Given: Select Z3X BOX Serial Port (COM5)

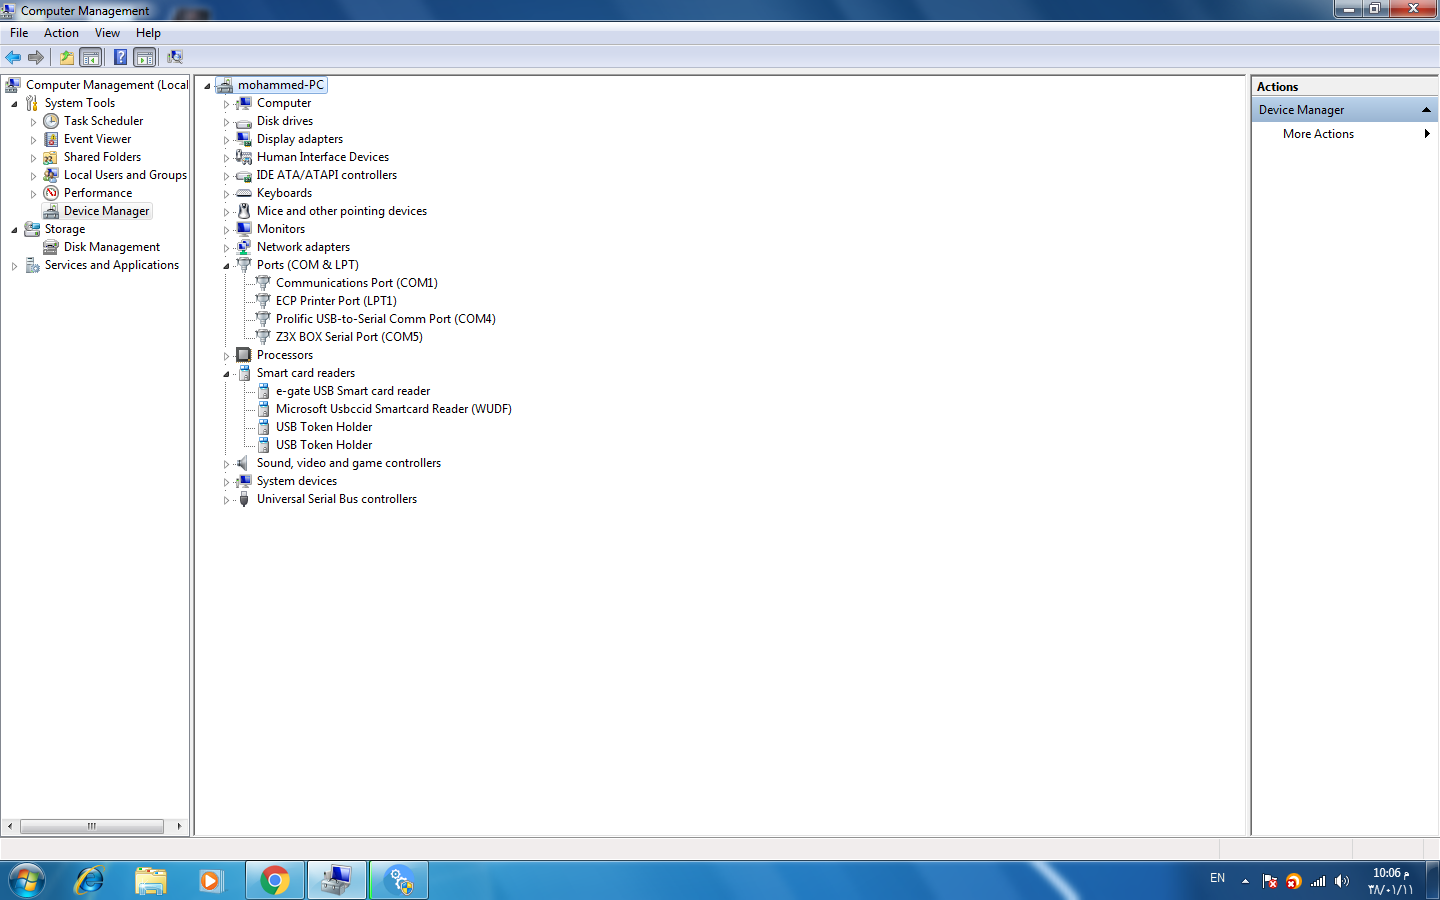Looking at the screenshot, I should (349, 337).
